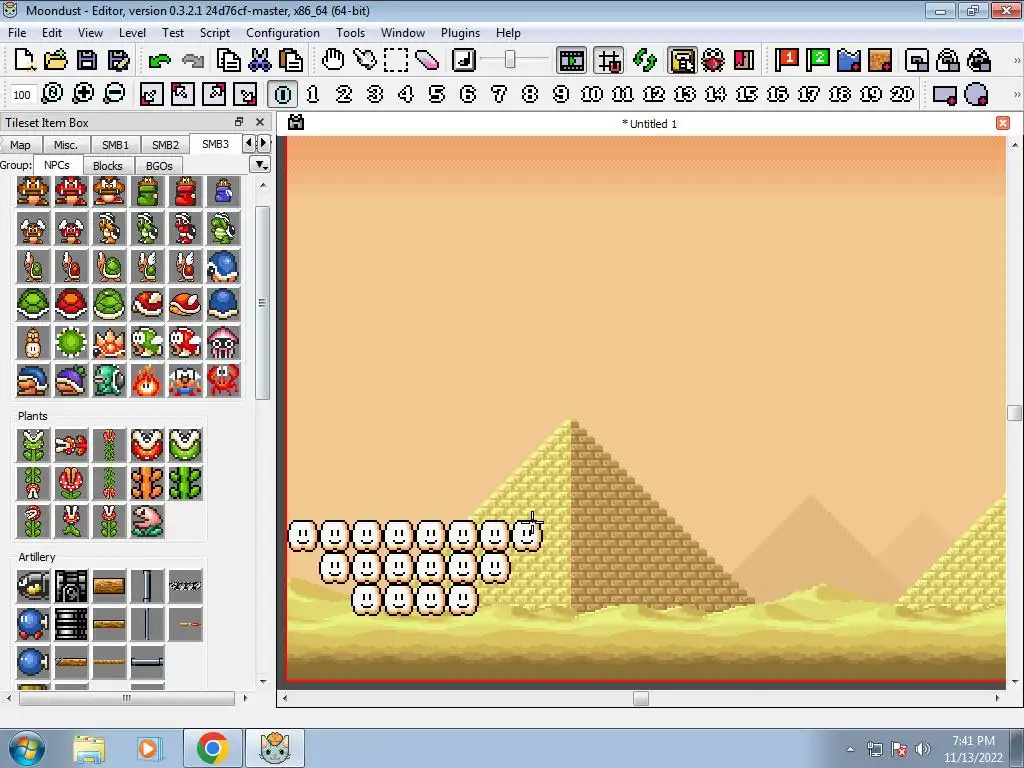The width and height of the screenshot is (1024, 768).
Task: Switch to the Blocks group tab
Action: (108, 166)
